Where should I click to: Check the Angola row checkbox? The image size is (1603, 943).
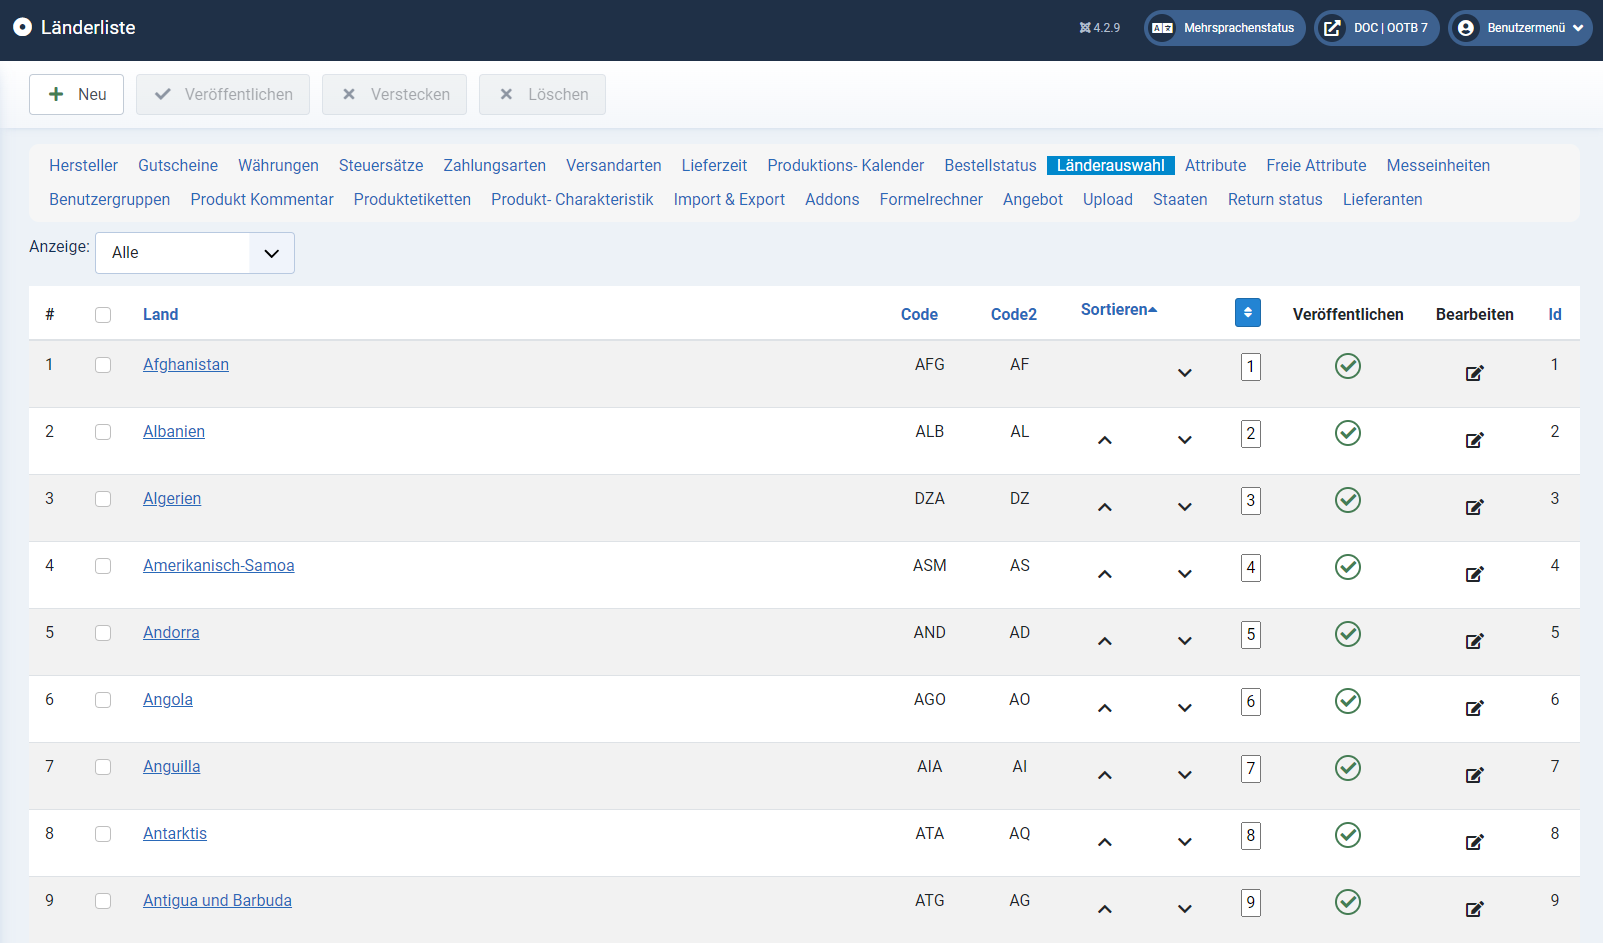[x=103, y=700]
